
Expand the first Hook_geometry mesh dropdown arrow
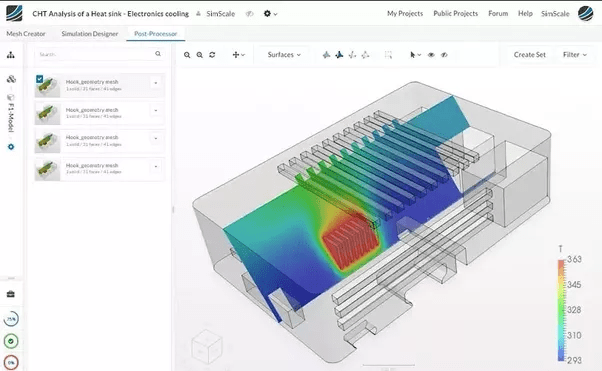(x=156, y=83)
